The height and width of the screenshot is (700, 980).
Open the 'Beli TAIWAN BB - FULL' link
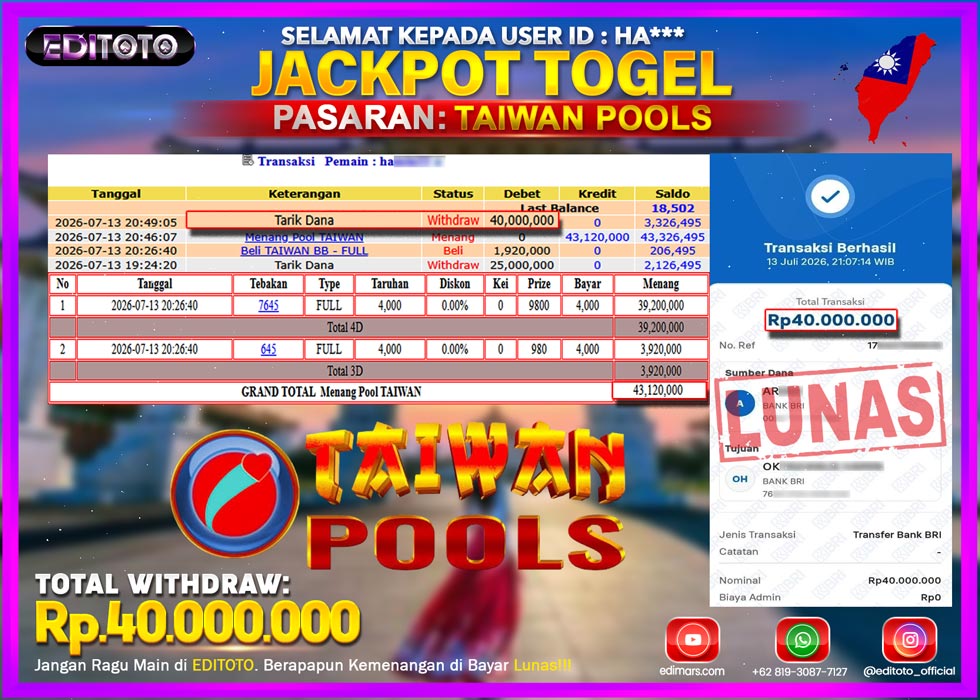304,251
